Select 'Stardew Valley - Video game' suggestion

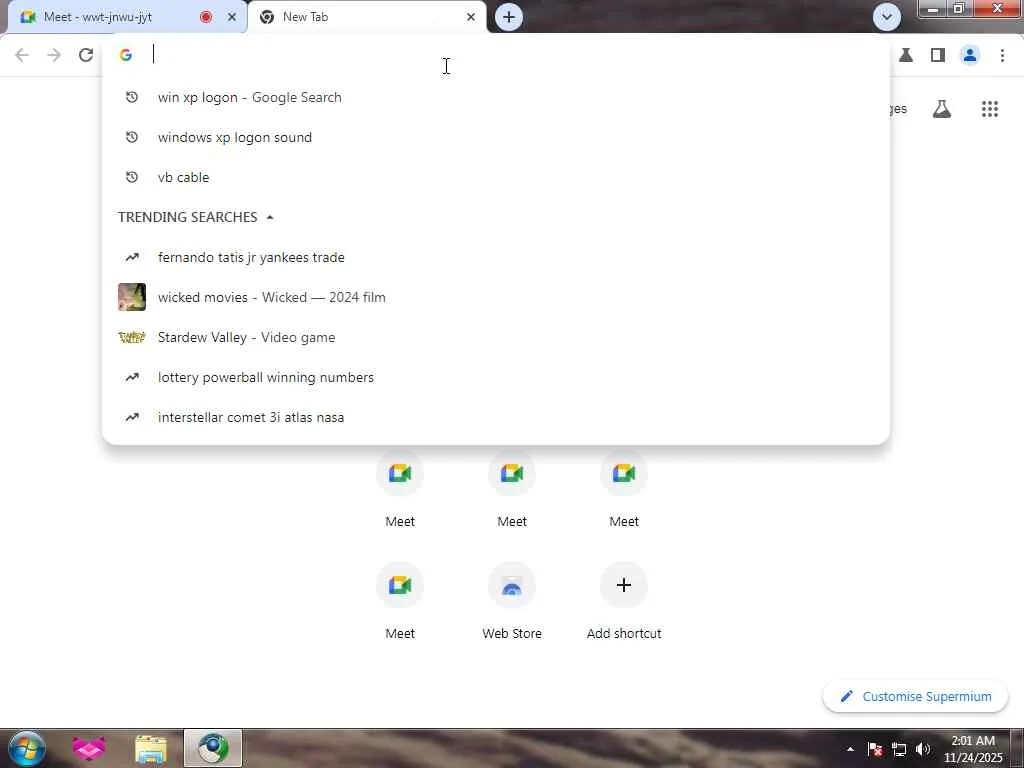click(496, 337)
